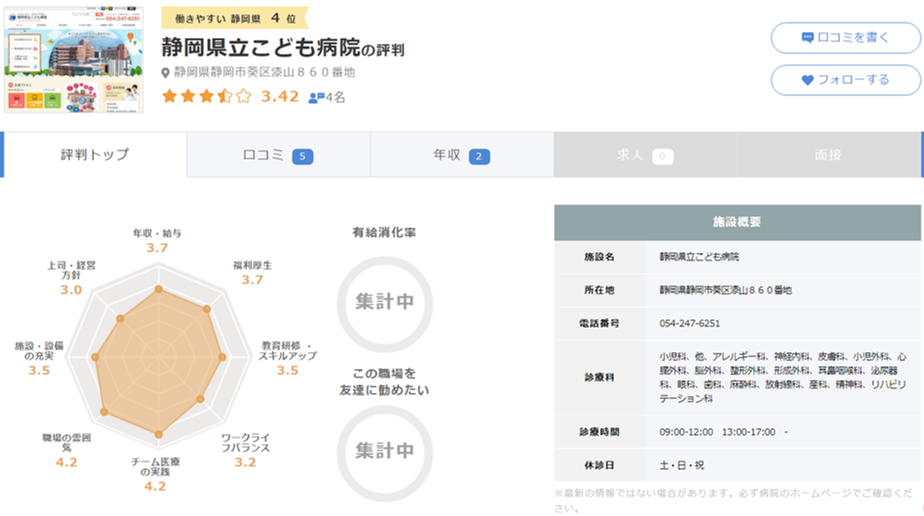Click the 年収・給与 3.7 radar label
924x516 pixels.
click(157, 240)
